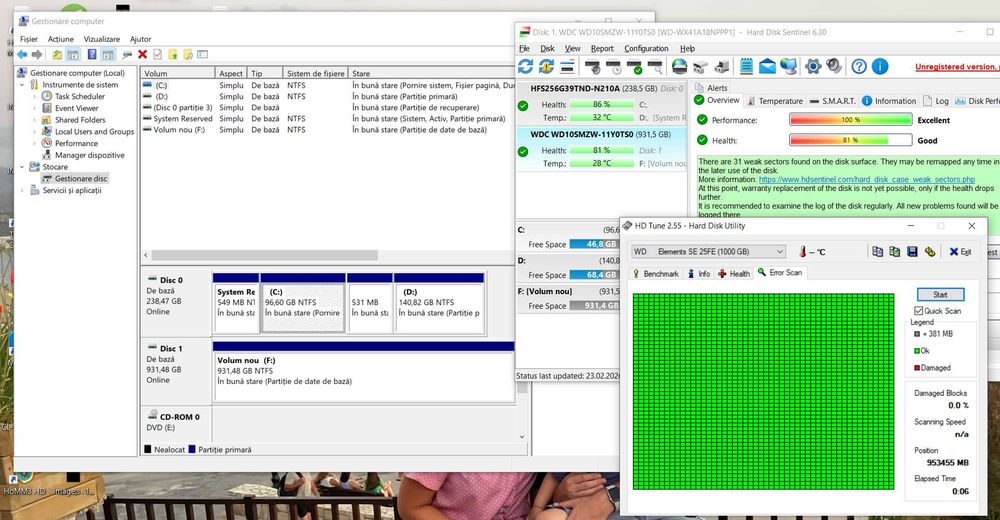The height and width of the screenshot is (520, 1000).
Task: Click the round question-mark help icon in Sentinel
Action: 859,66
